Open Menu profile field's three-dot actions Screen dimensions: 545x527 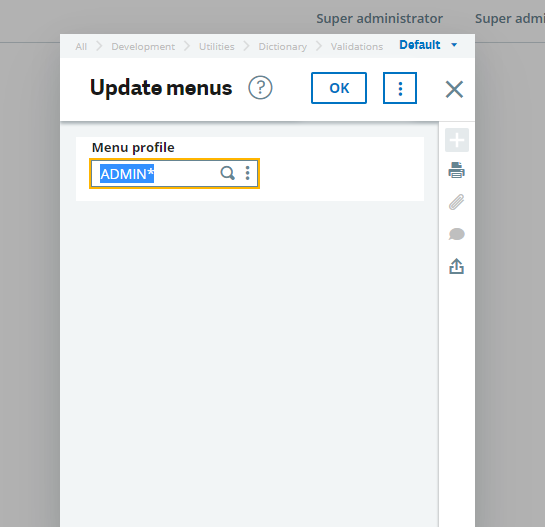point(247,173)
